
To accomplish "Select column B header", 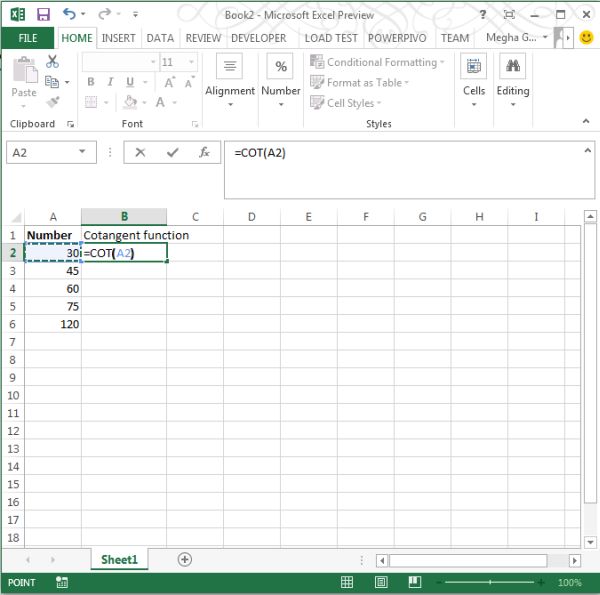I will (x=124, y=217).
